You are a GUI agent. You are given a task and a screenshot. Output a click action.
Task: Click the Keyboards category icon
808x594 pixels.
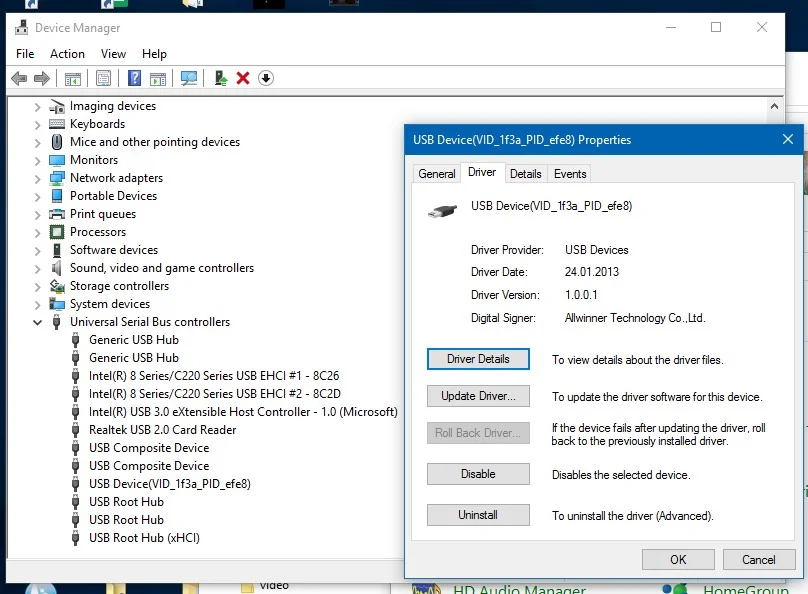click(57, 124)
